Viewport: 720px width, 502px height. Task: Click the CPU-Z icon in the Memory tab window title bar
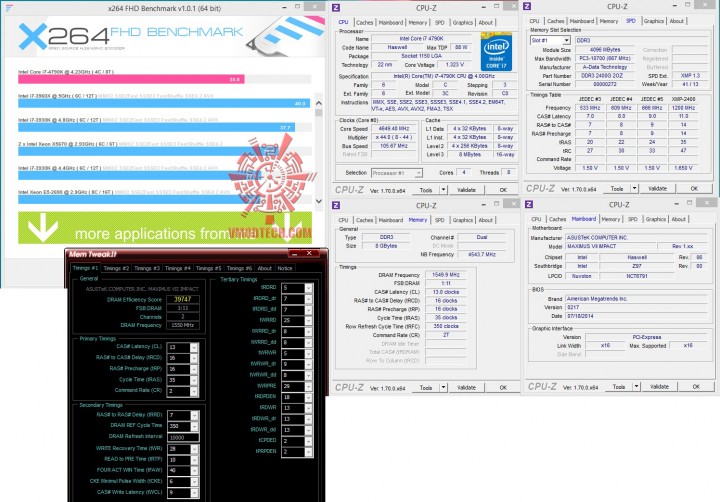pos(336,205)
